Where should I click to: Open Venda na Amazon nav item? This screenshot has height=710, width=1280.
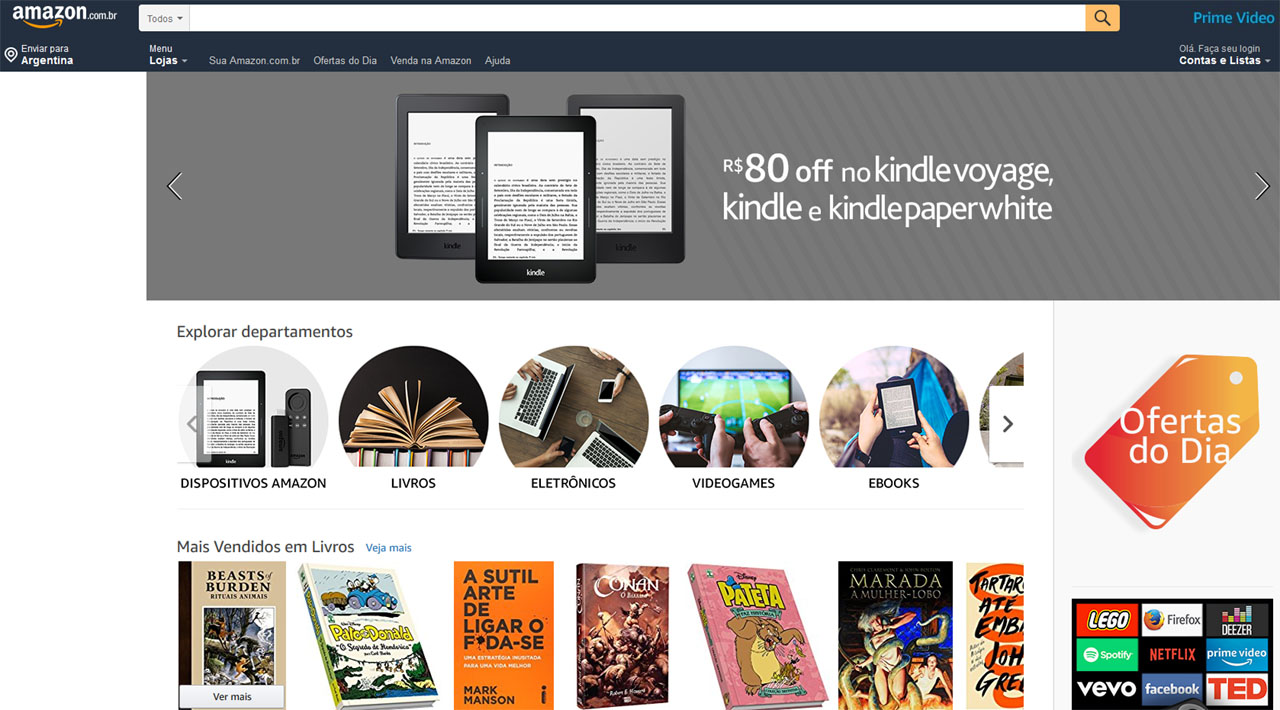coord(431,60)
